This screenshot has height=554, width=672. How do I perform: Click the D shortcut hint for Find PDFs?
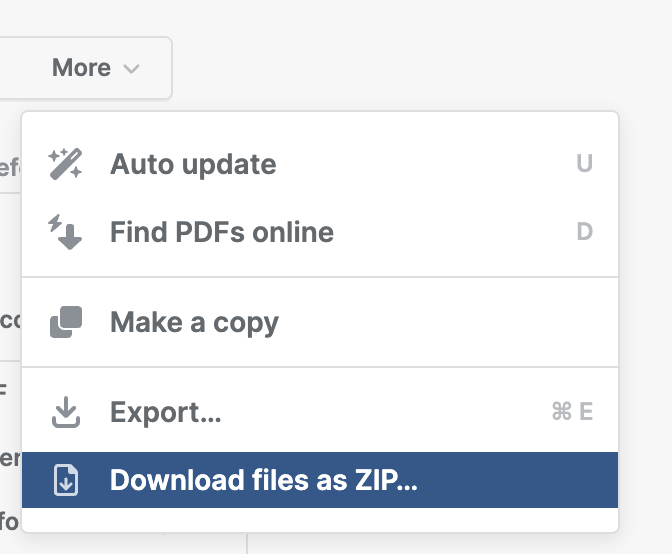[584, 232]
